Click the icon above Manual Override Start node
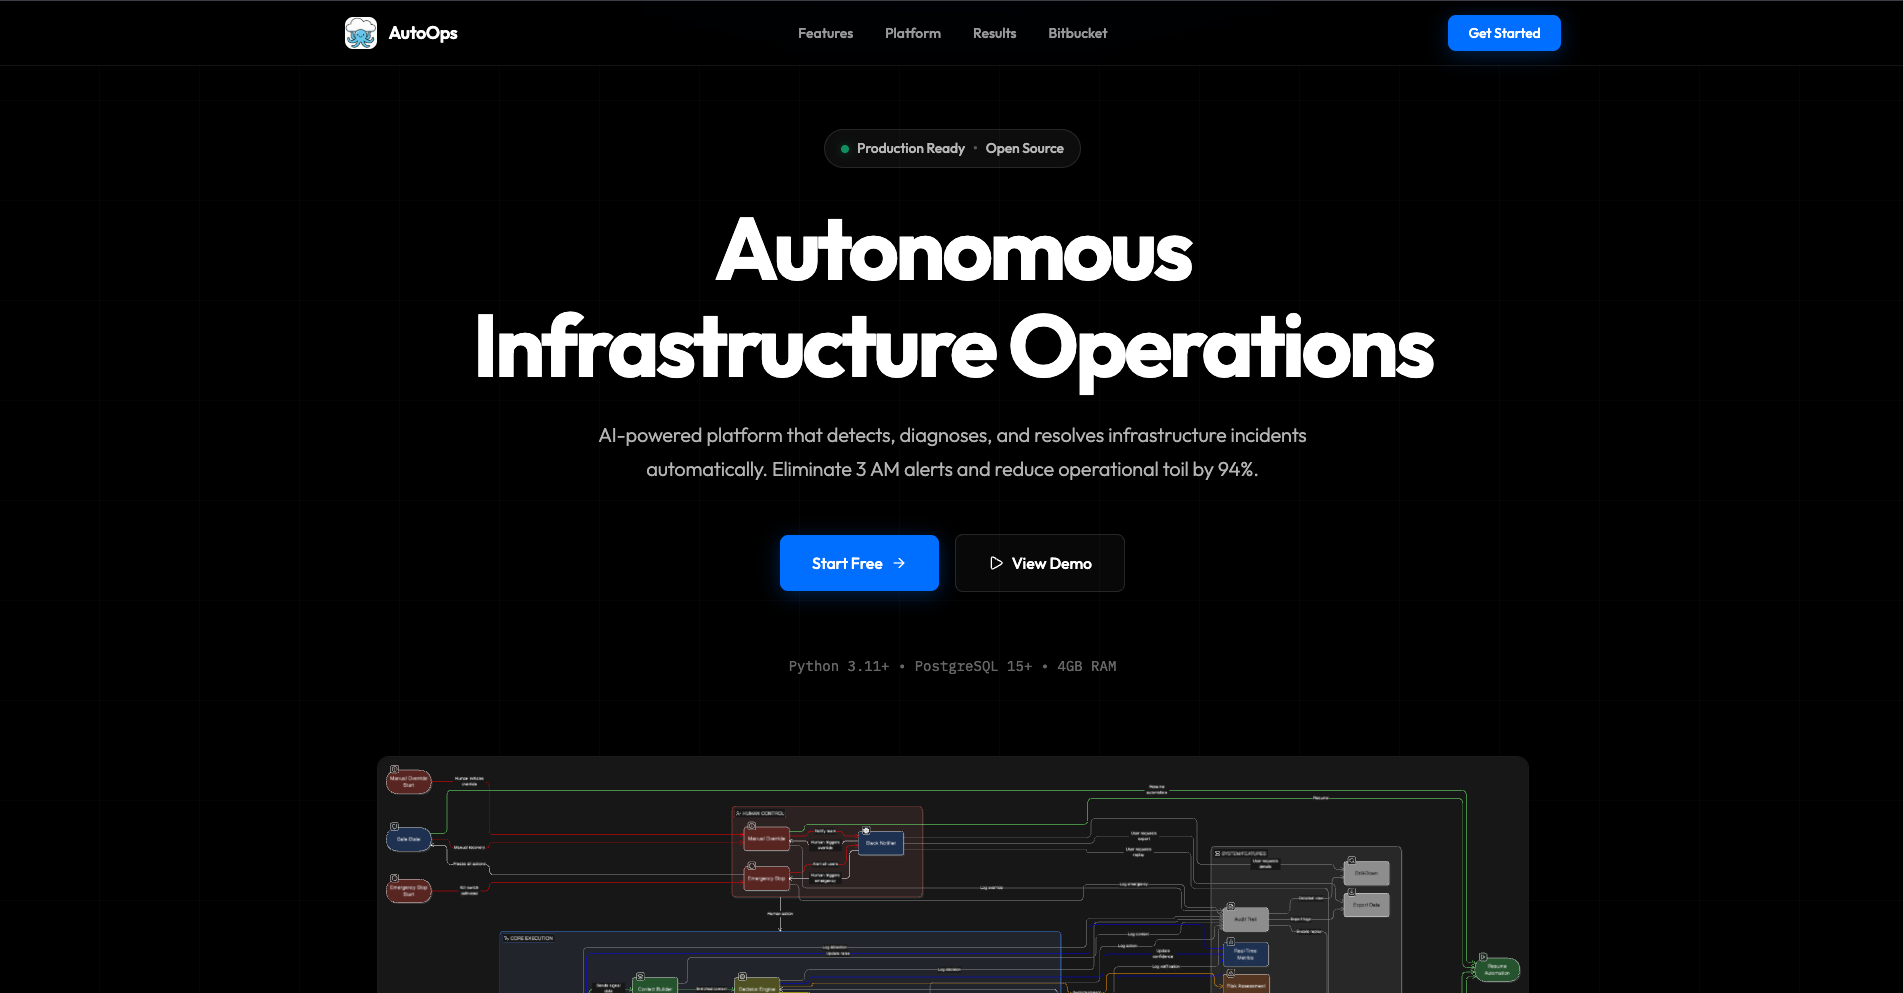Image resolution: width=1903 pixels, height=993 pixels. point(395,769)
